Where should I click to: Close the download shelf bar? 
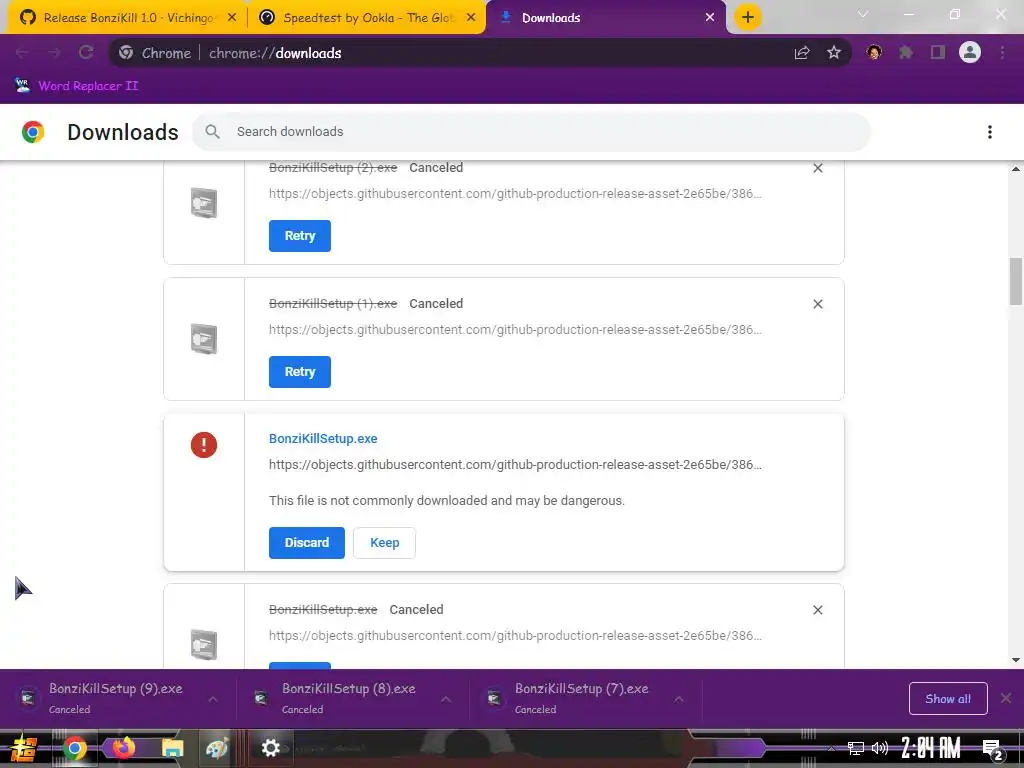(1006, 699)
